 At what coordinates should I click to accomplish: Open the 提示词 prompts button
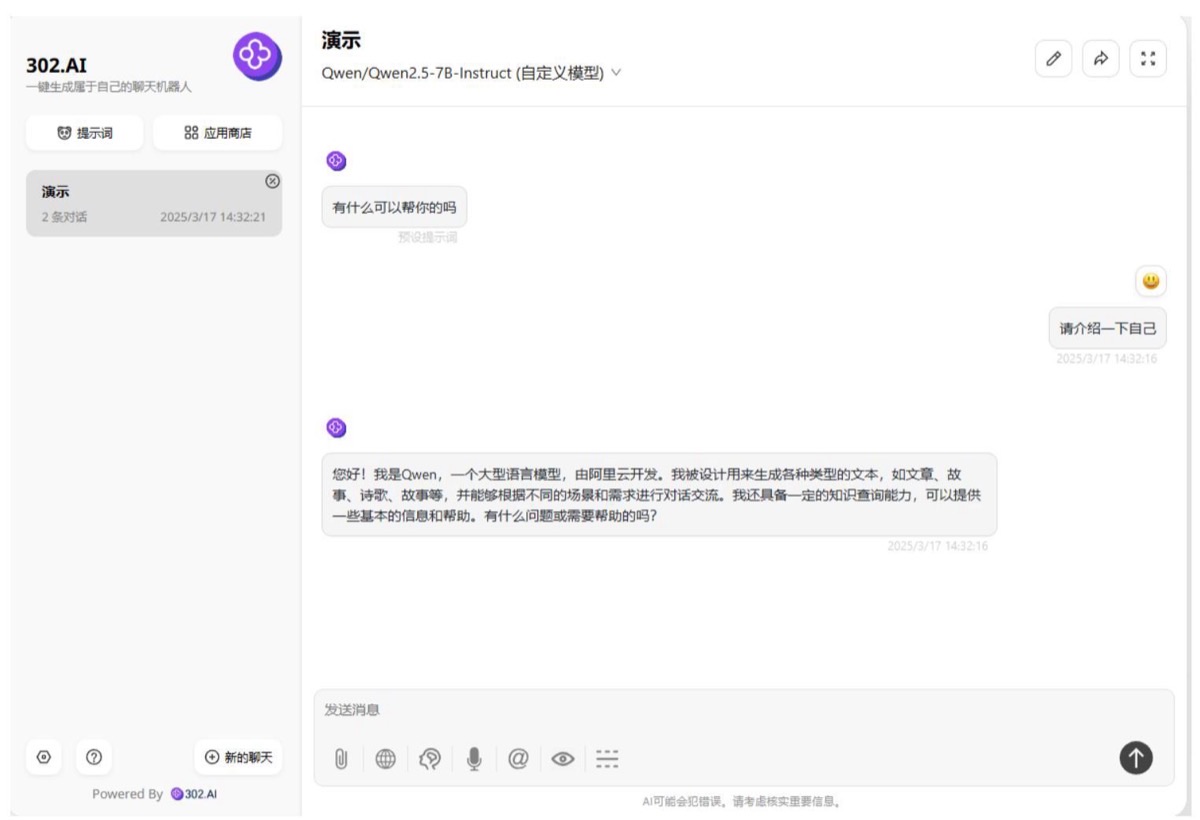point(85,133)
